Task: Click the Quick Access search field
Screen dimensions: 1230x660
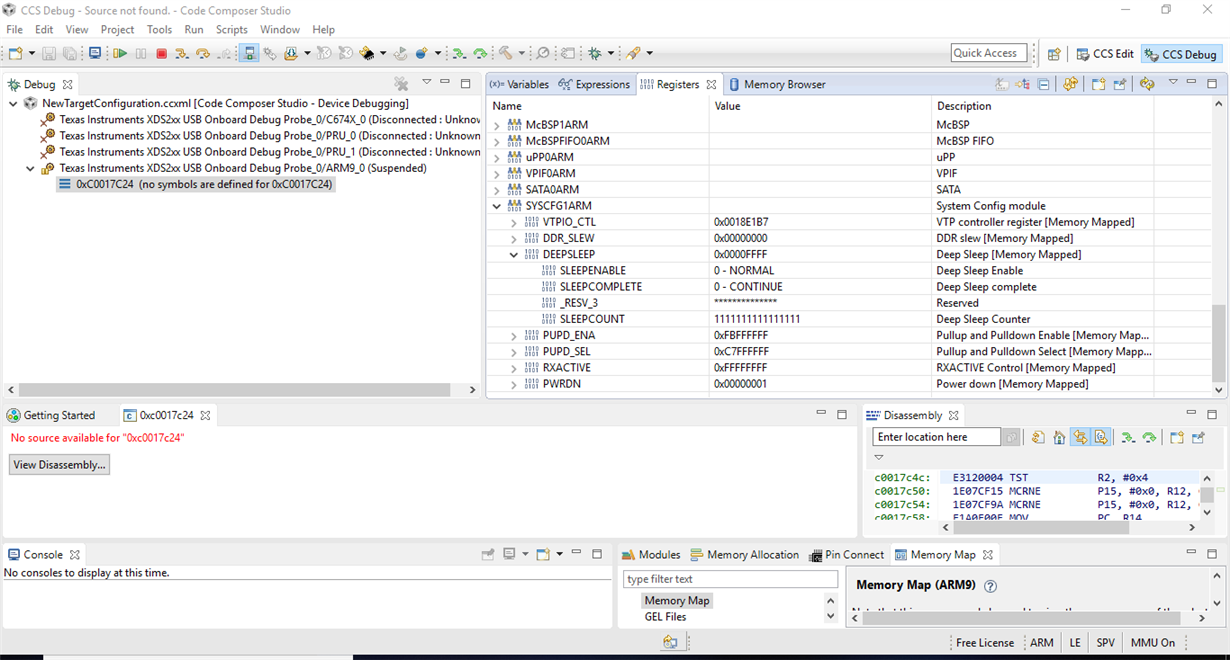Action: point(988,53)
